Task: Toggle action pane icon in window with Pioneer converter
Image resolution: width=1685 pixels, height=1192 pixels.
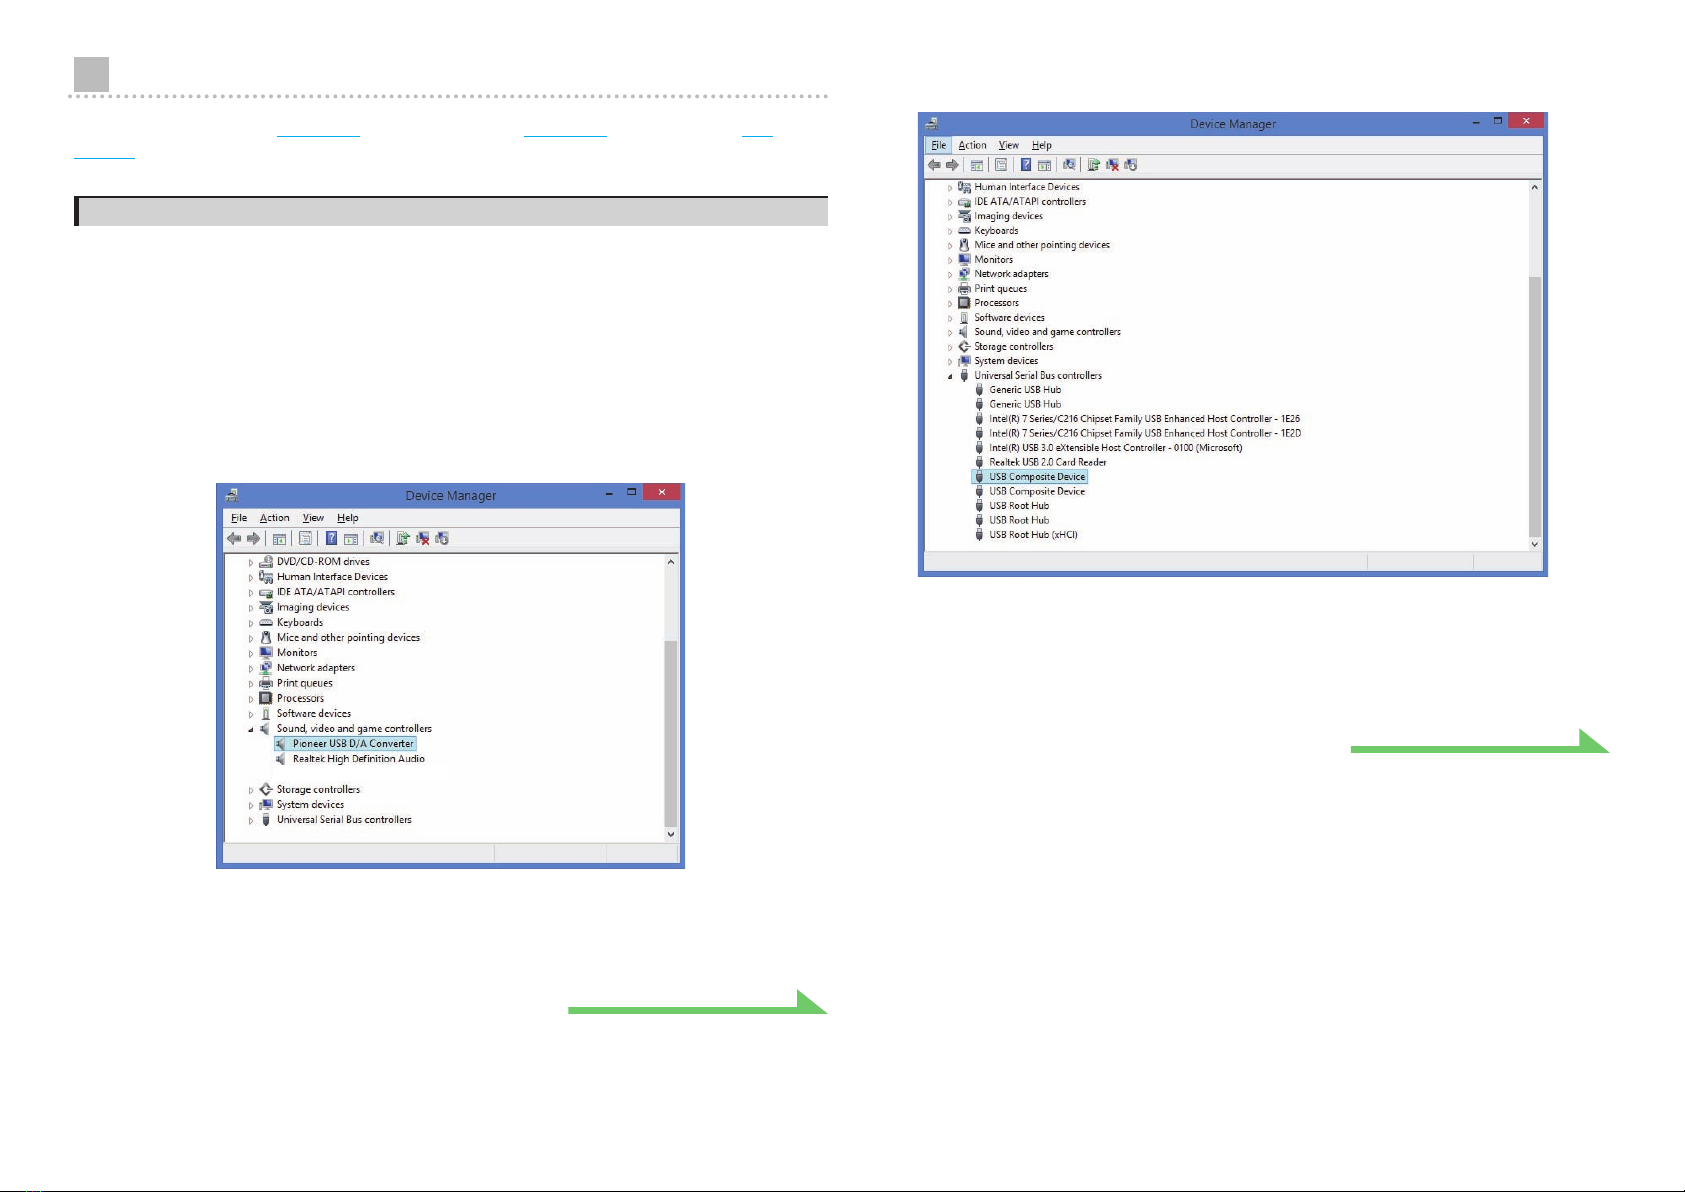Action: point(351,539)
